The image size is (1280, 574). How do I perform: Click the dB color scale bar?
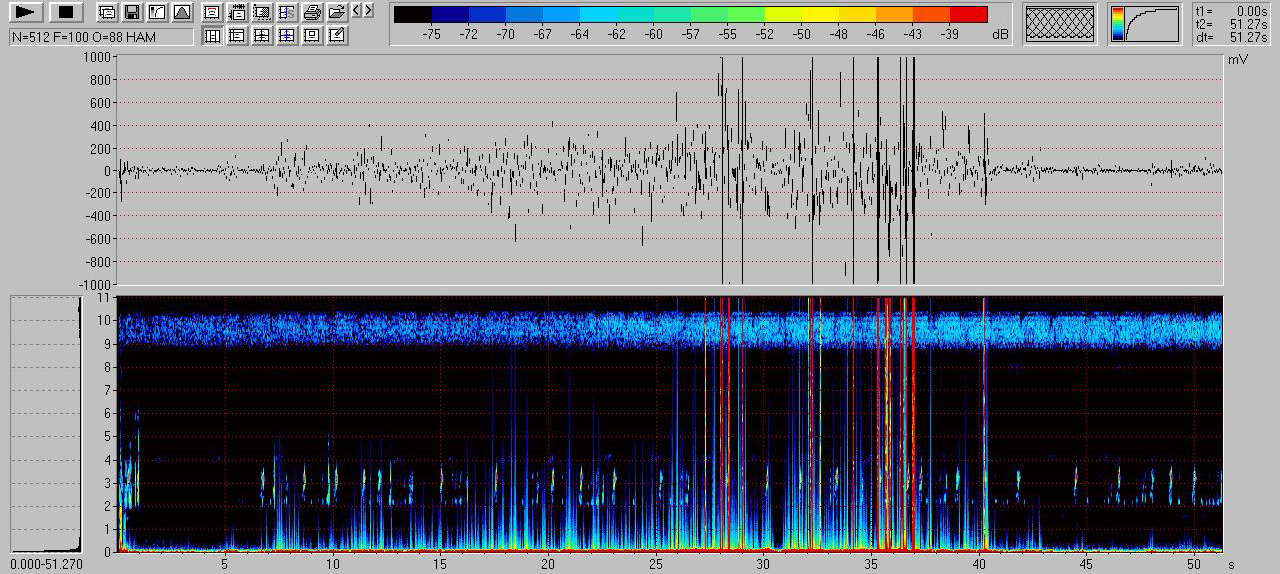pyautogui.click(x=690, y=14)
